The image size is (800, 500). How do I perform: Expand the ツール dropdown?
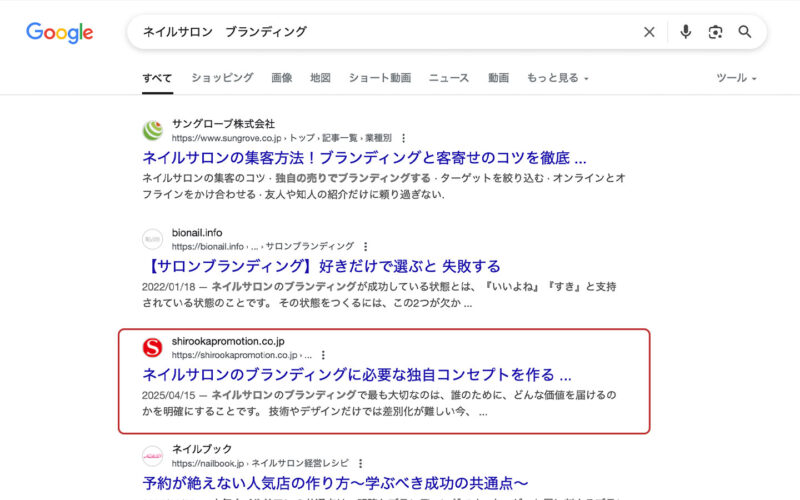(736, 78)
